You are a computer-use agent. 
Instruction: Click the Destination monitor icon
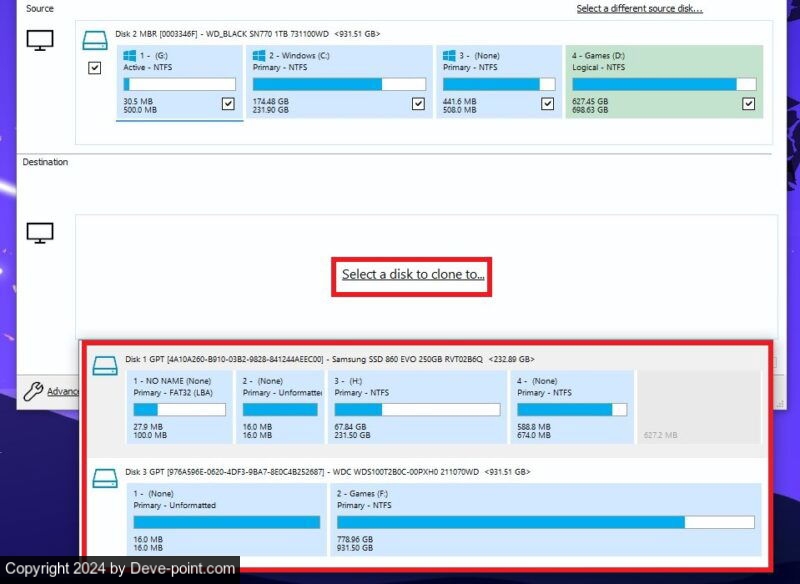(x=39, y=233)
